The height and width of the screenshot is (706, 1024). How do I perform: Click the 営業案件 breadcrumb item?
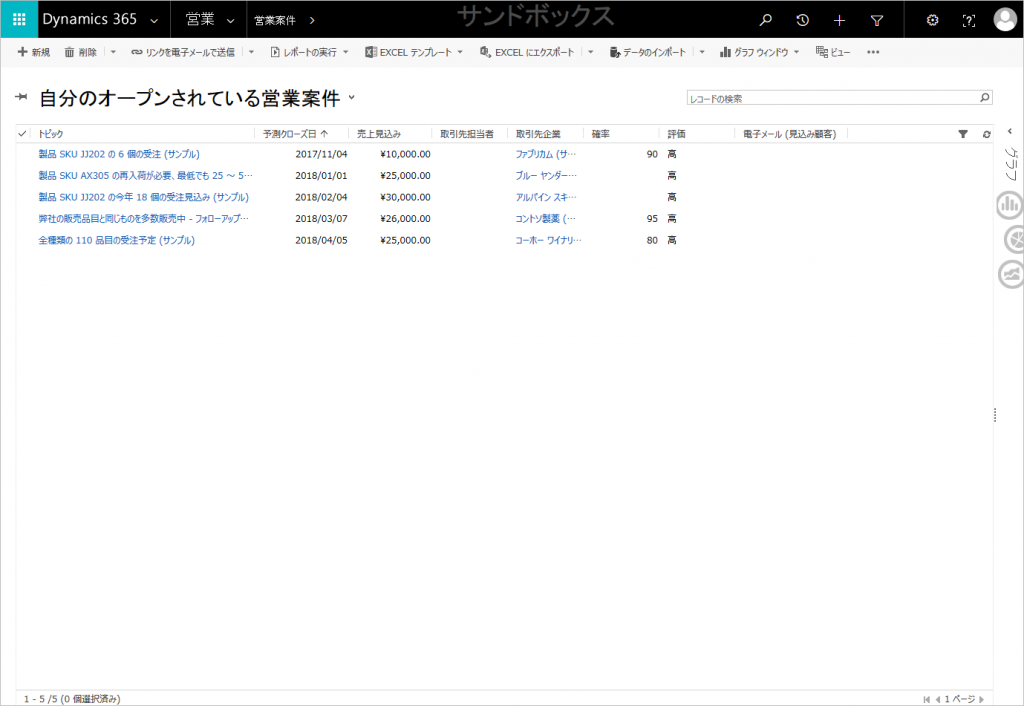275,20
